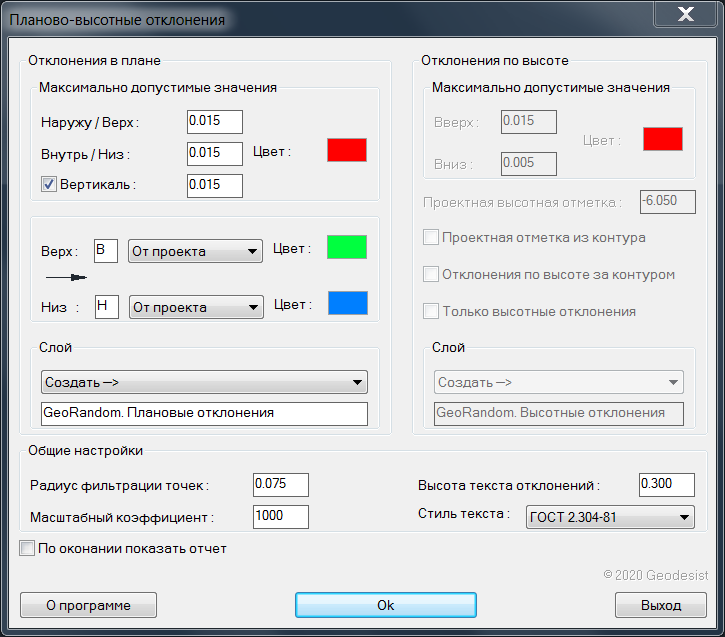Viewport: 725px width, 637px height.
Task: Open the Стиль текста ГОСТ 2.304-81 dropdown
Action: [x=609, y=517]
